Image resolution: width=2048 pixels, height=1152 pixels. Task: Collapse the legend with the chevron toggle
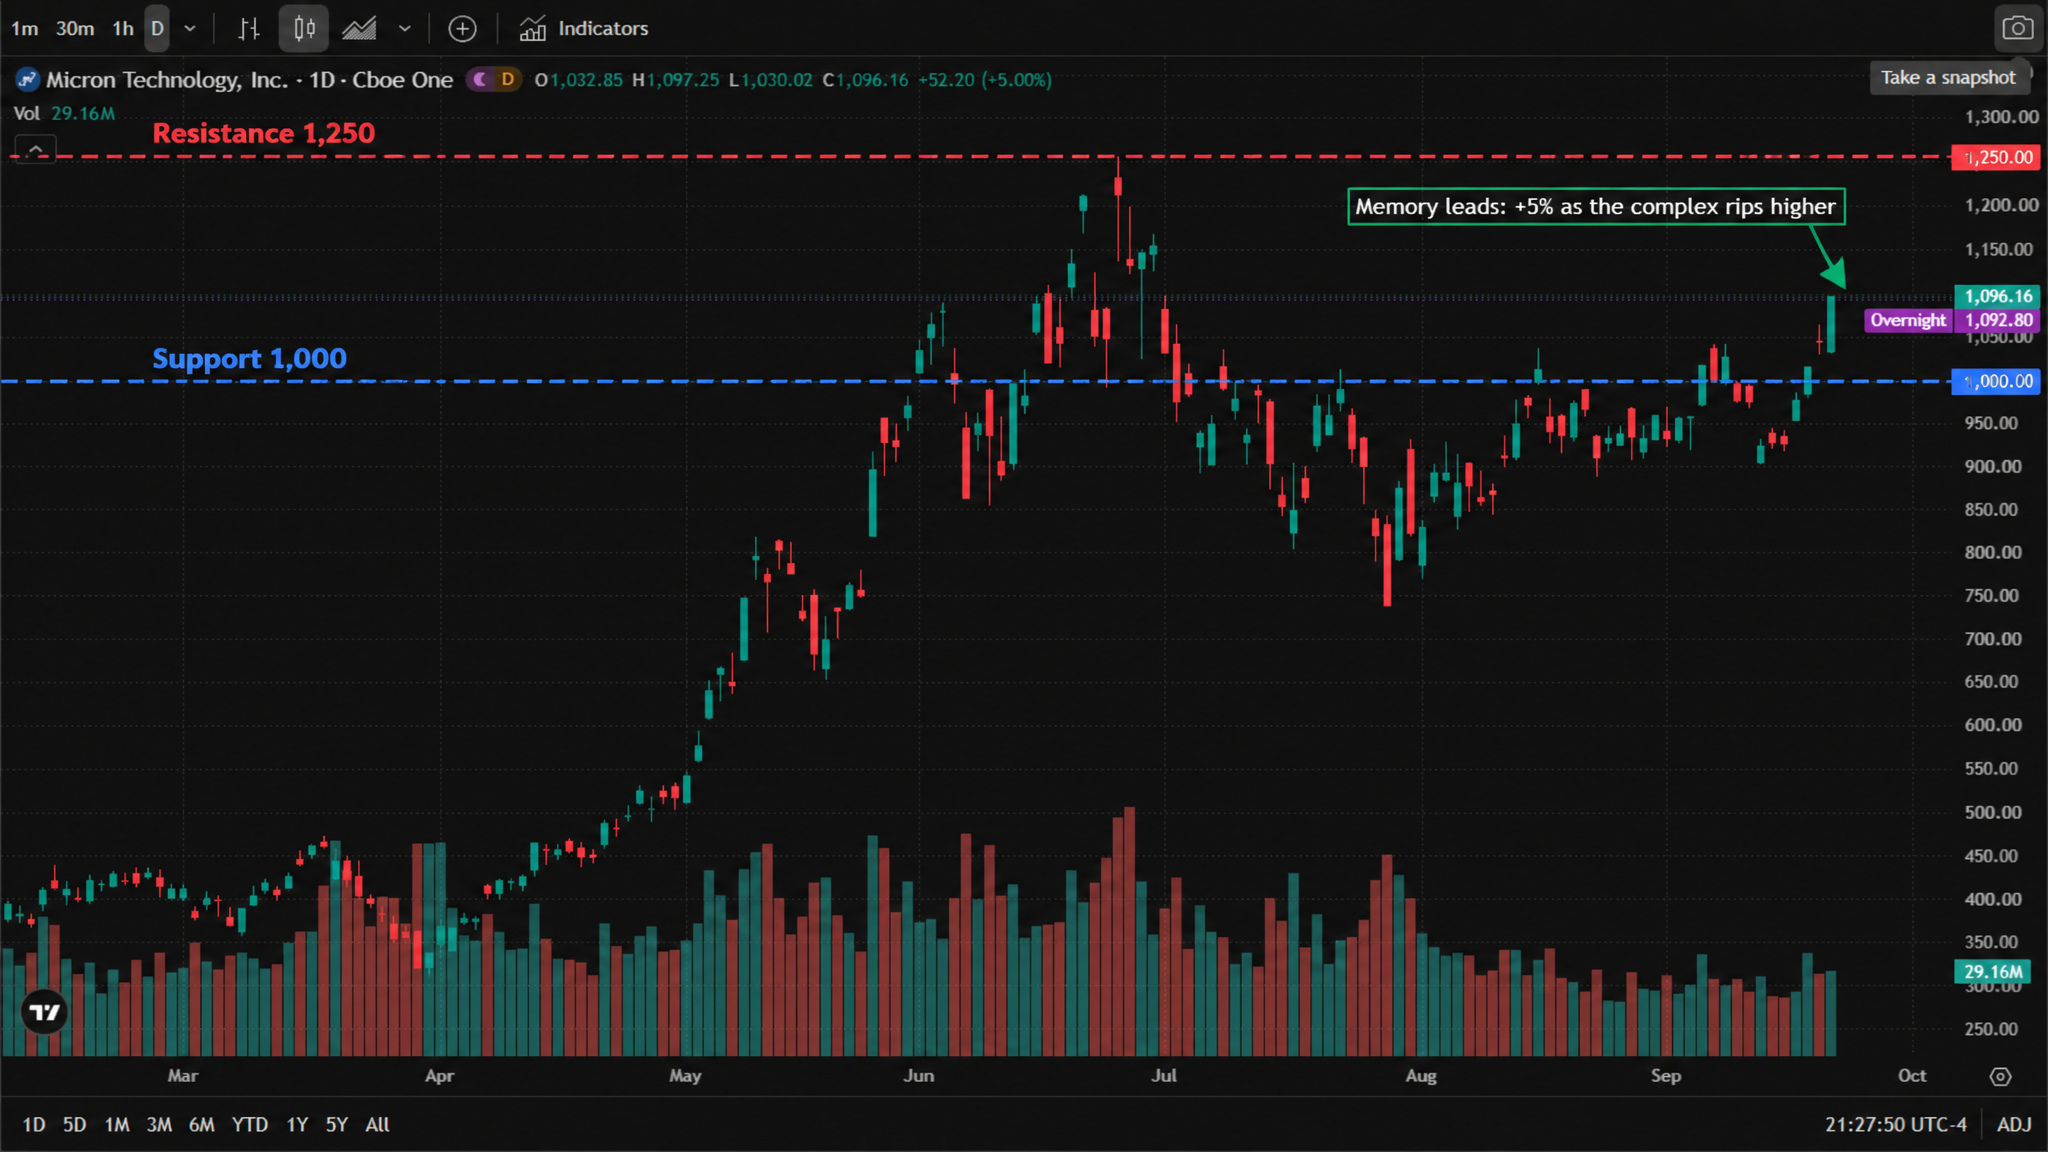[35, 150]
